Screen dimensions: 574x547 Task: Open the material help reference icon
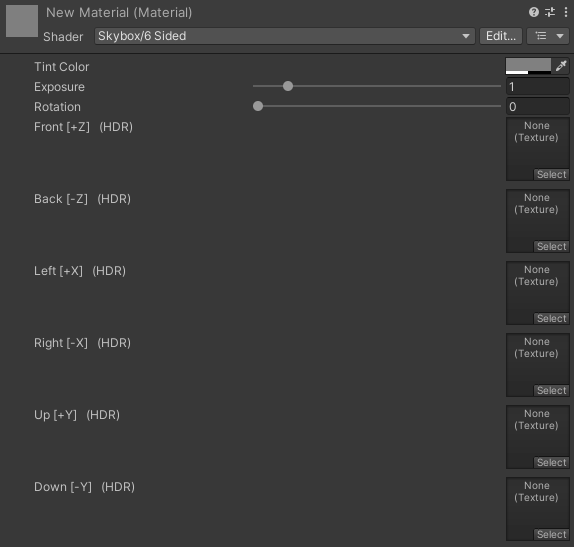coord(534,12)
